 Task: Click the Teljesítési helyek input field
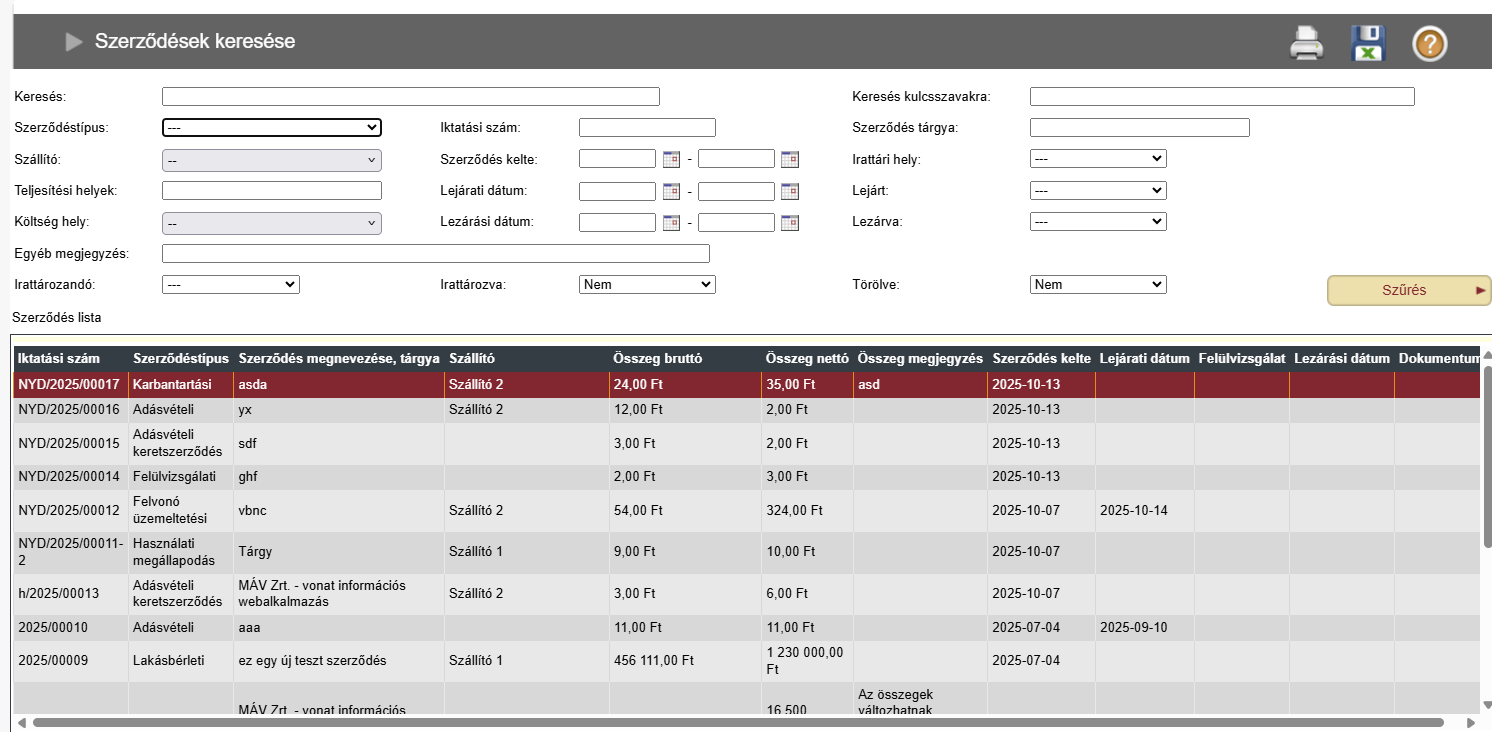tap(272, 191)
